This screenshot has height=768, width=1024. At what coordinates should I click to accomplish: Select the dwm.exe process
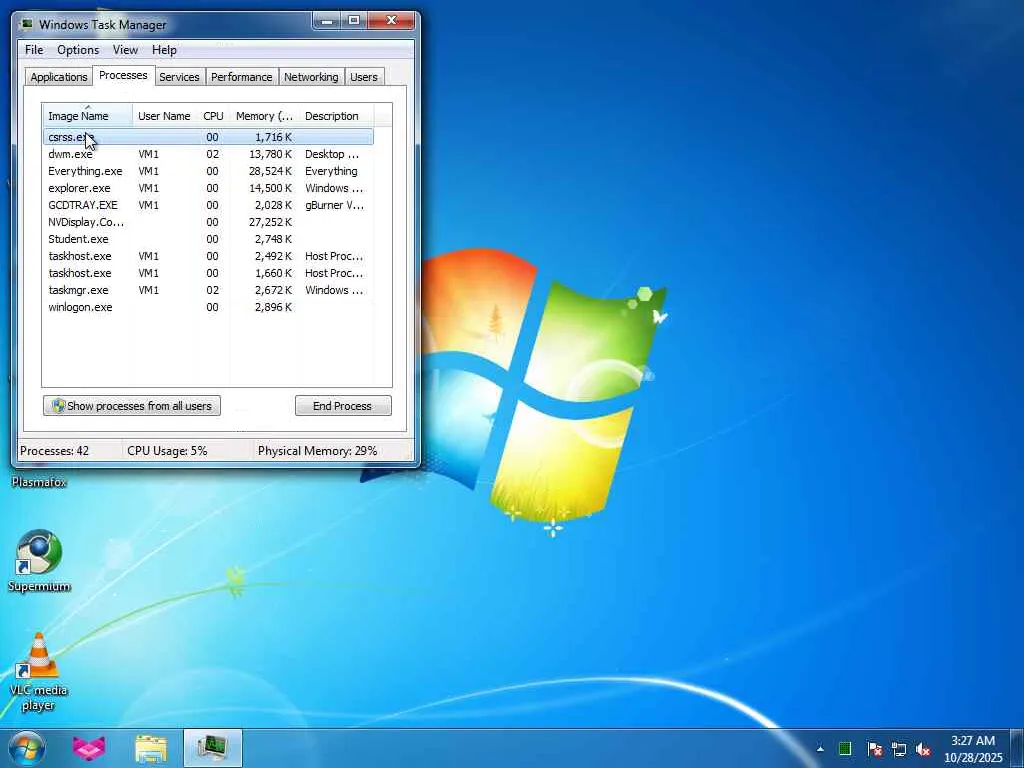pos(208,154)
